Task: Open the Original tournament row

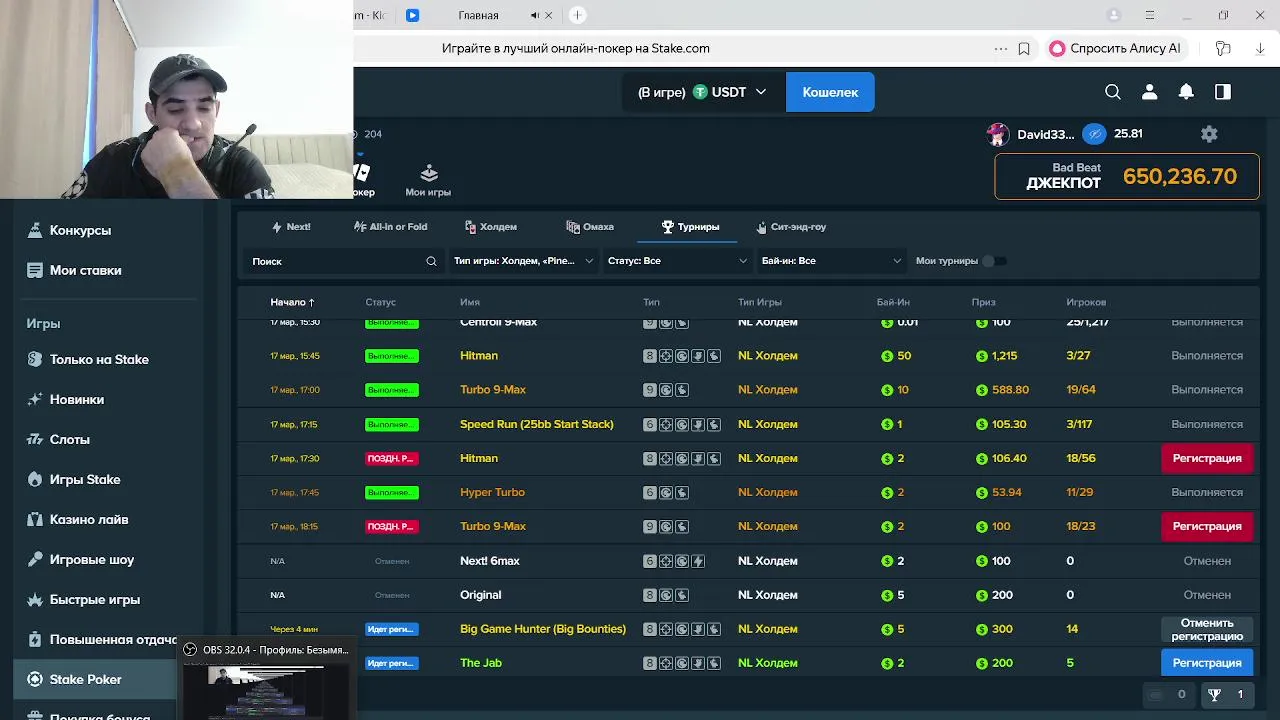Action: [748, 595]
